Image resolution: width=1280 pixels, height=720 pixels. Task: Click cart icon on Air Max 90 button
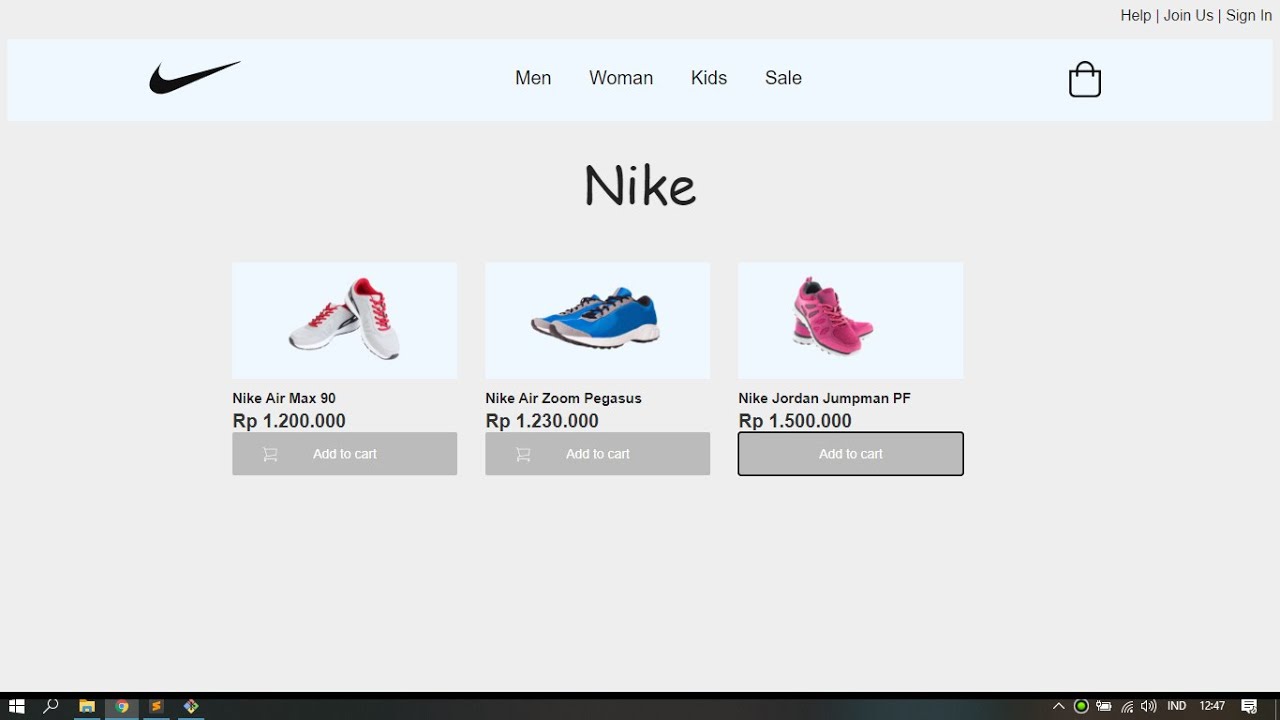(x=270, y=454)
